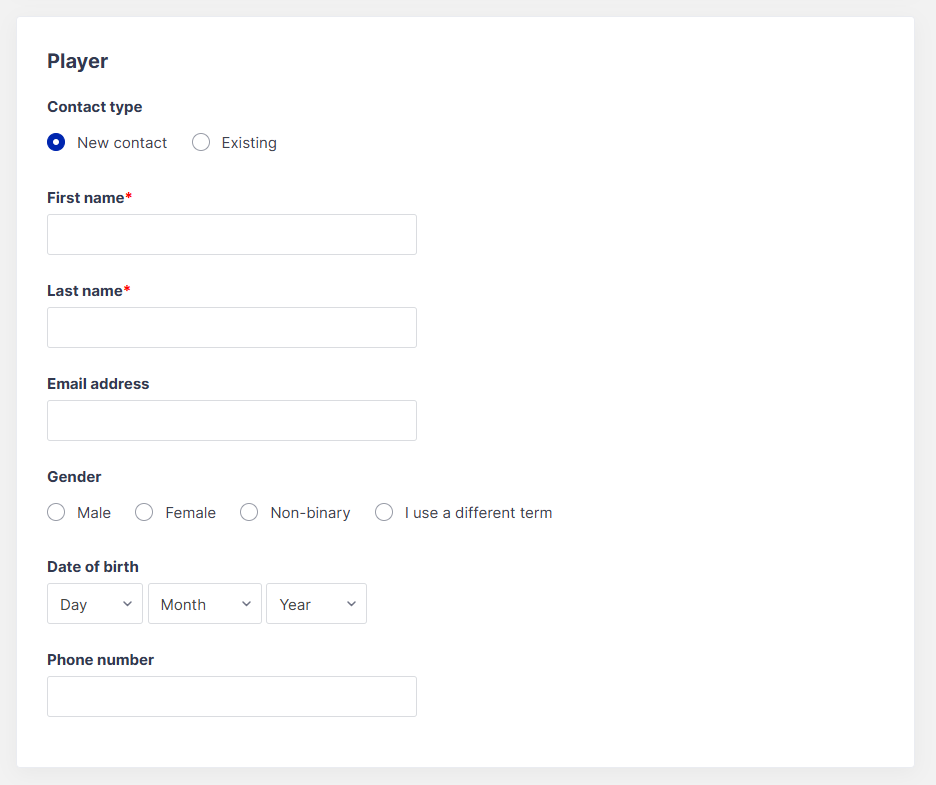Focus the Last name text box
Image resolution: width=936 pixels, height=785 pixels.
click(x=231, y=327)
